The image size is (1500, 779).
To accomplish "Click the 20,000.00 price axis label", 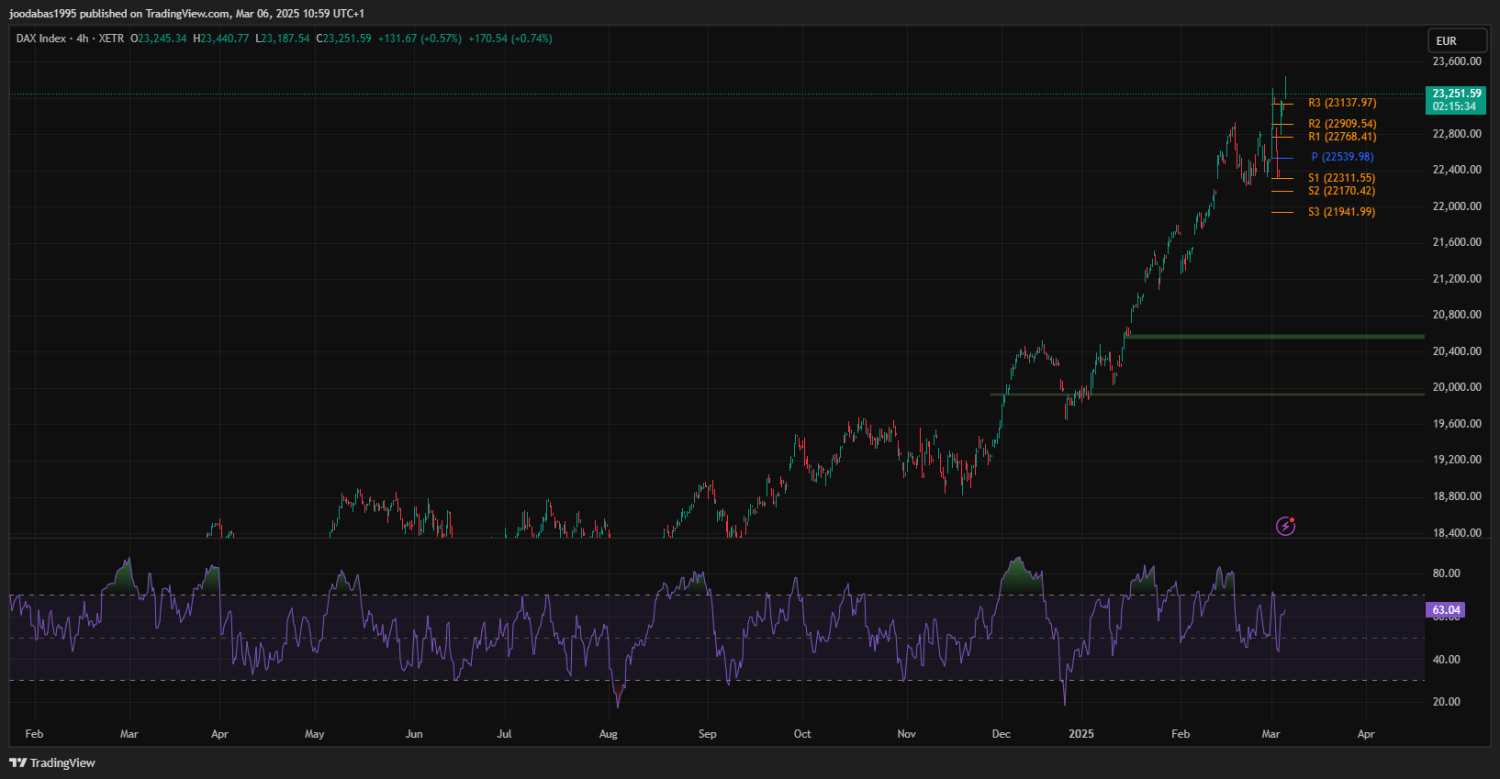I will (x=1457, y=388).
